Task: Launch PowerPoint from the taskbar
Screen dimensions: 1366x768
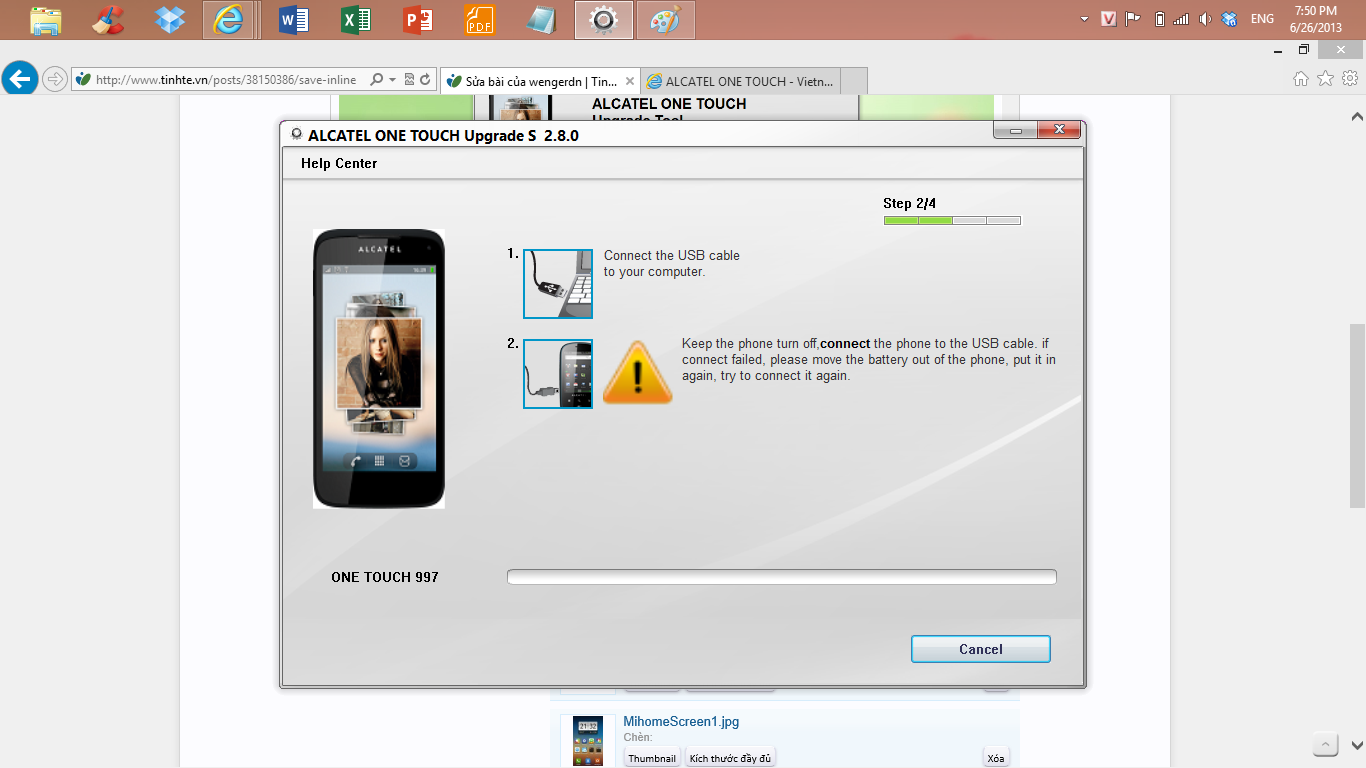Action: [418, 19]
